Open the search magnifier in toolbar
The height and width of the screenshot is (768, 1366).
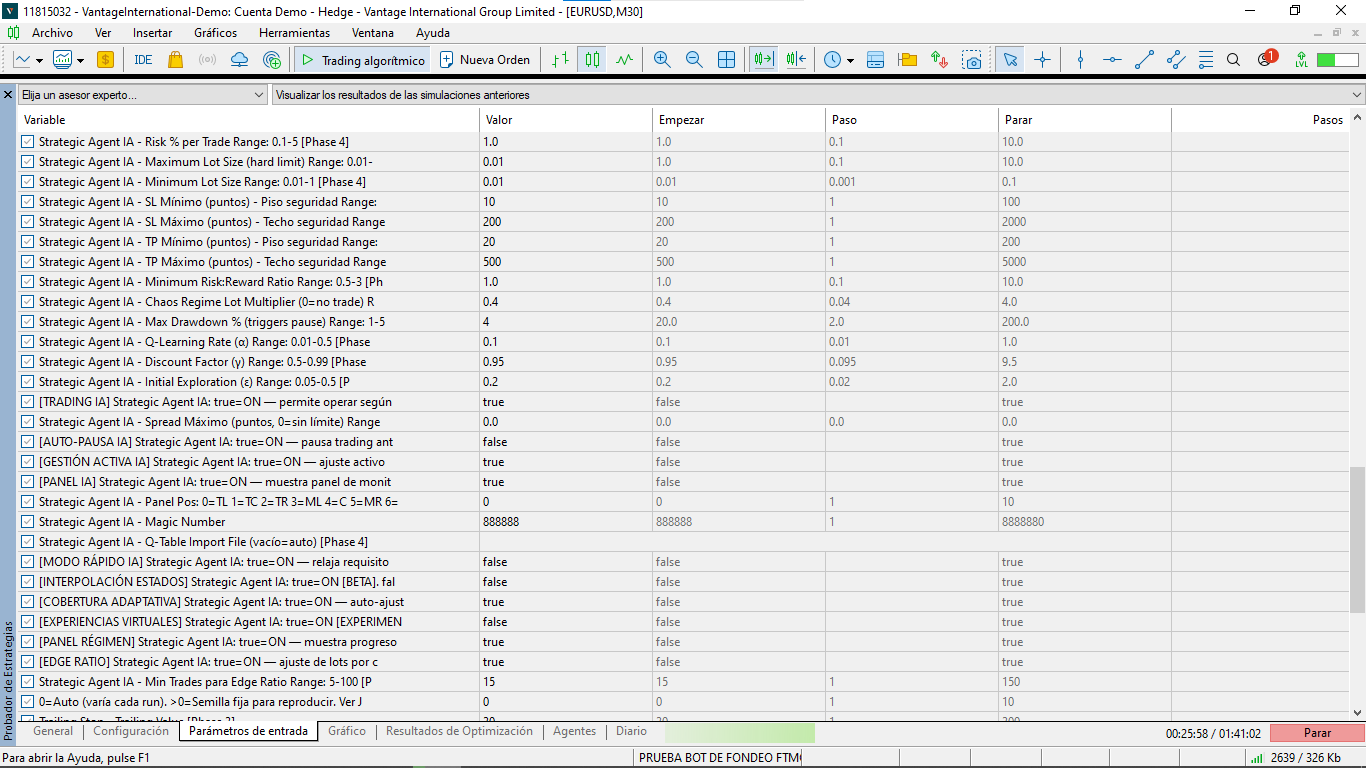1233,60
